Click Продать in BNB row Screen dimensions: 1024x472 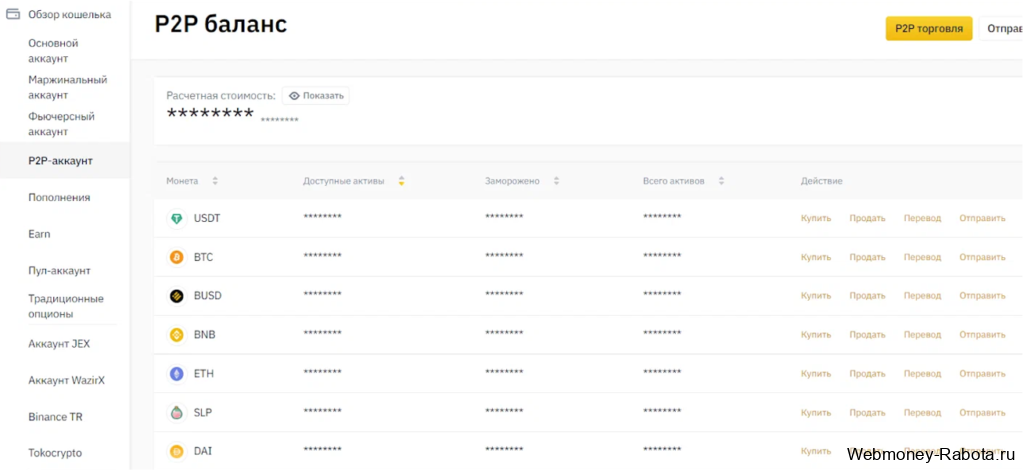click(x=867, y=334)
